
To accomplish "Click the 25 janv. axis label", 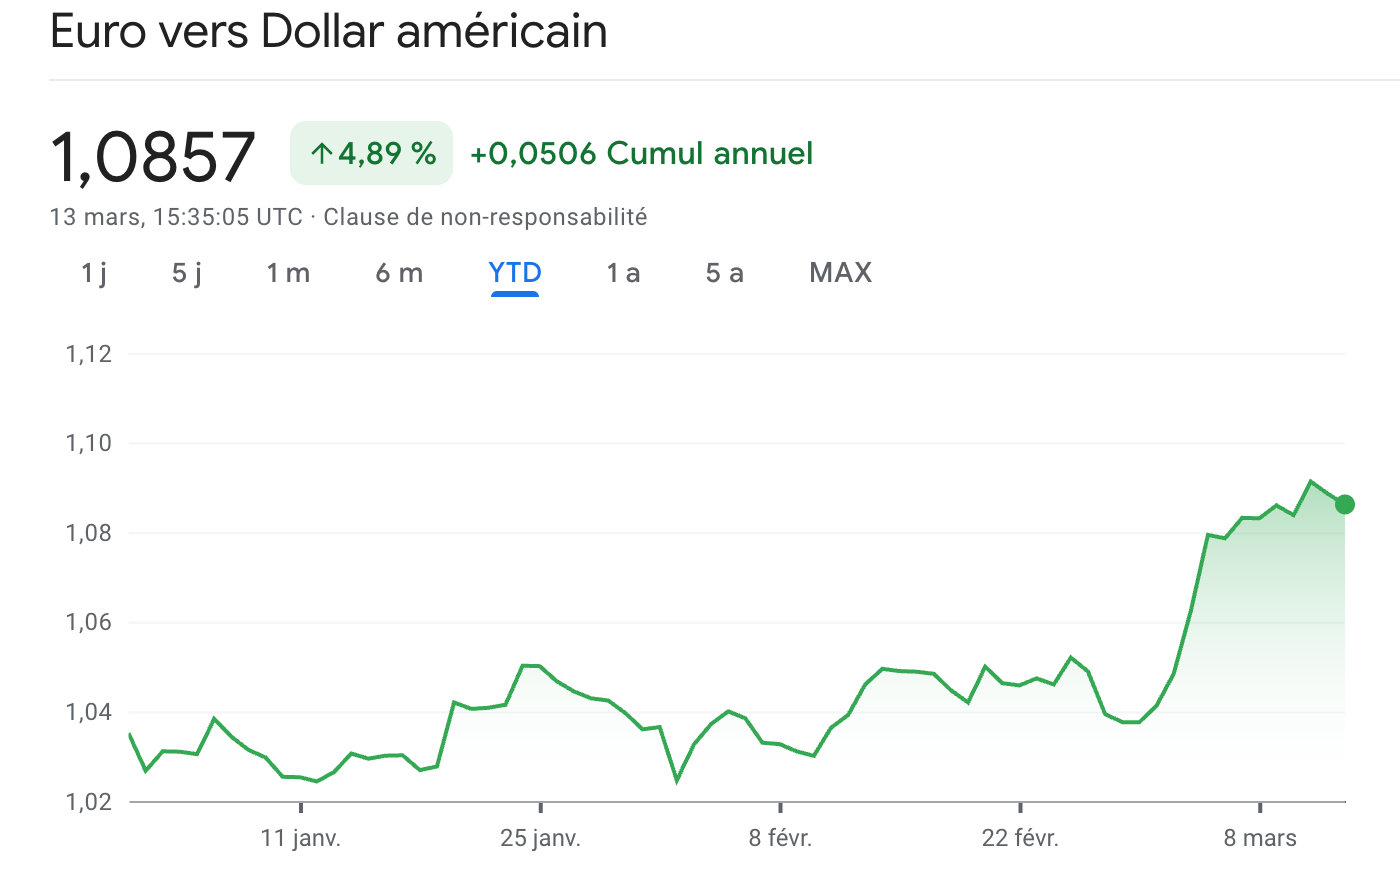I will point(540,838).
